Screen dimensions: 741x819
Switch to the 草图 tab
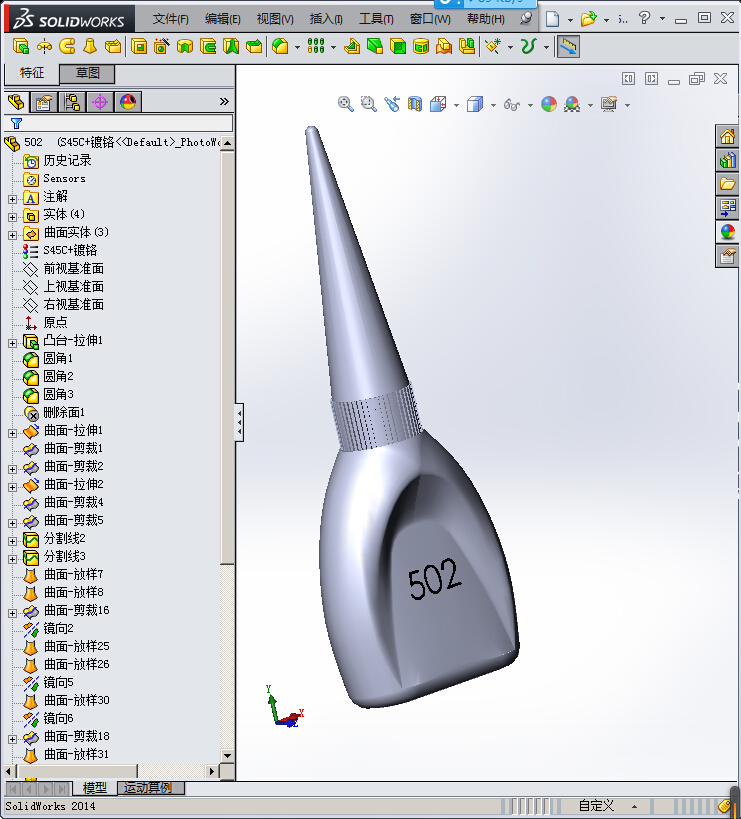pyautogui.click(x=87, y=74)
